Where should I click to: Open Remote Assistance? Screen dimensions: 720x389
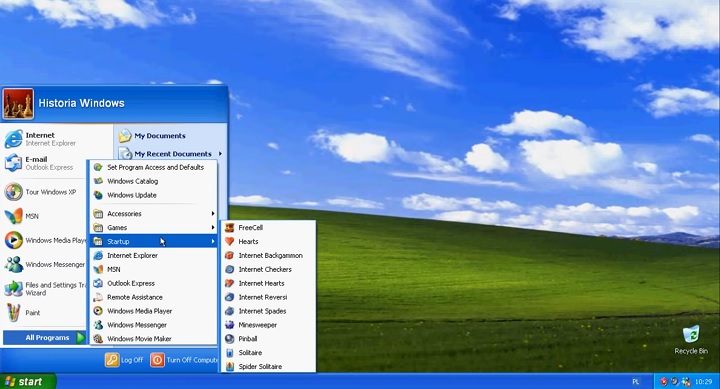click(153, 297)
